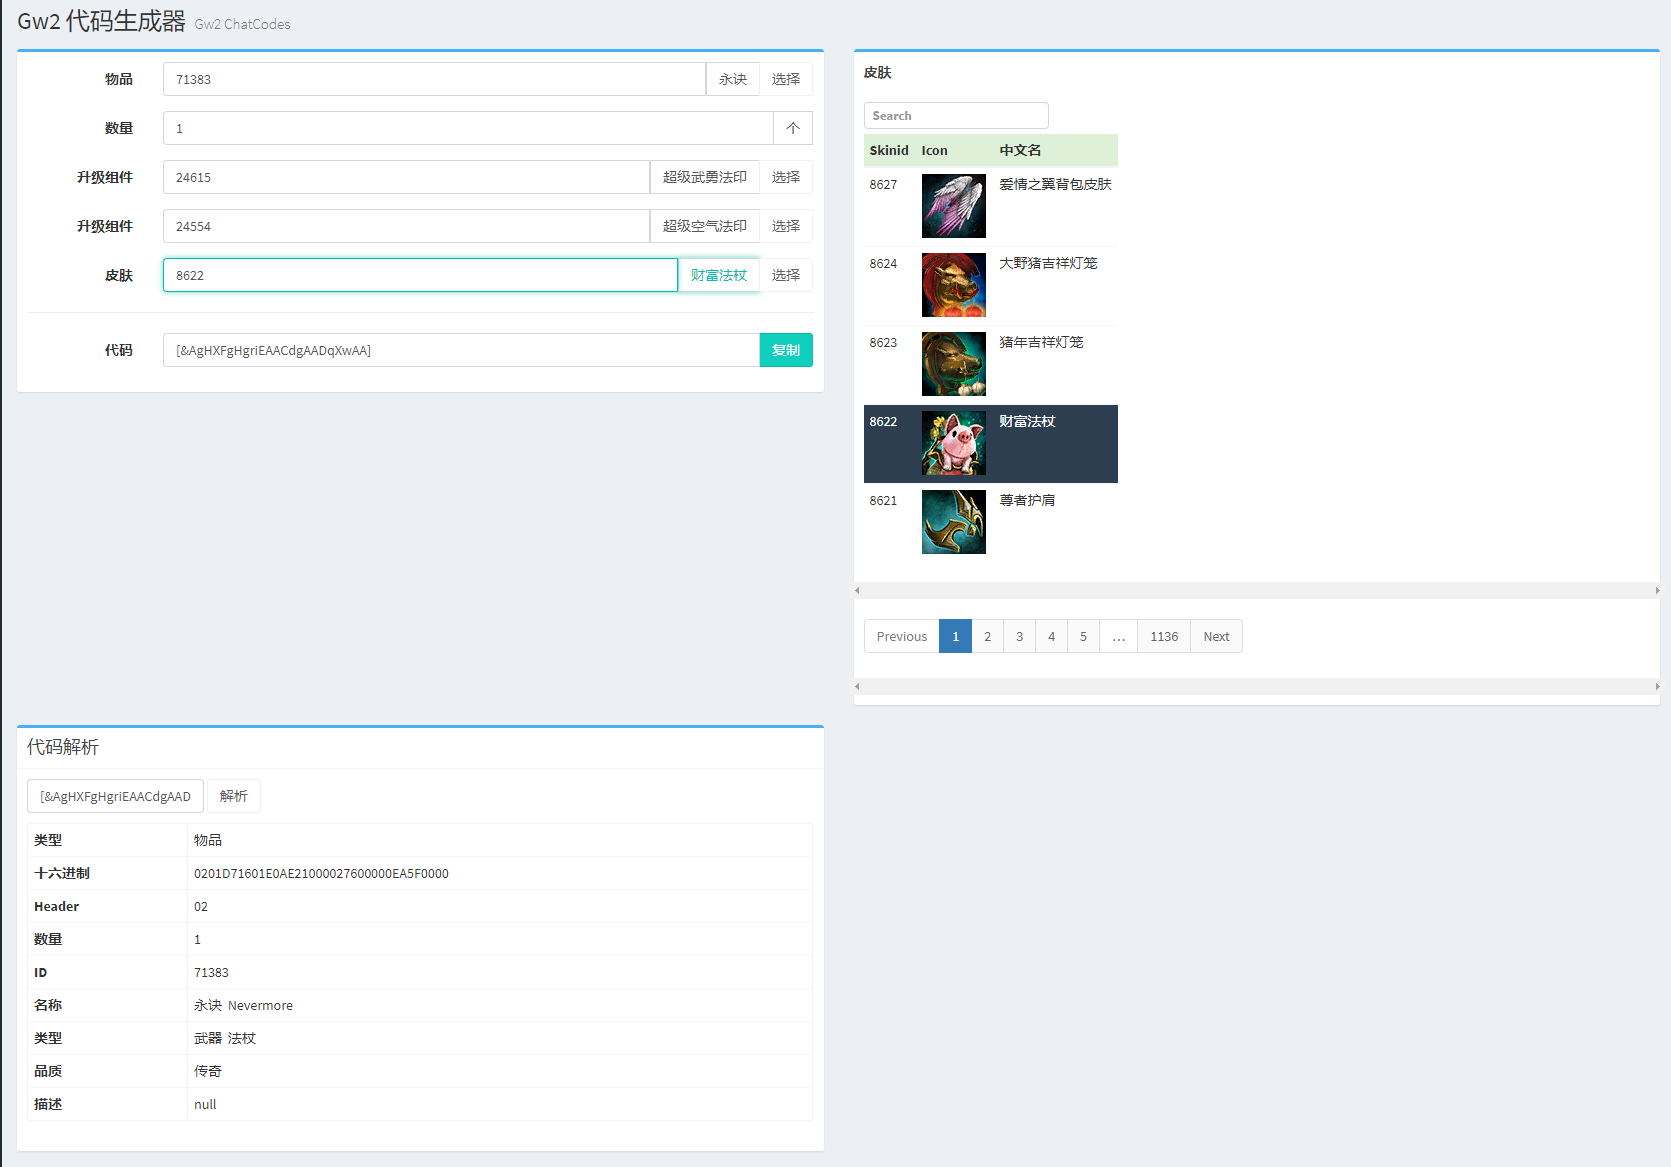Click the pink pig staff icon for skin 8622
The image size is (1671, 1167).
953,443
